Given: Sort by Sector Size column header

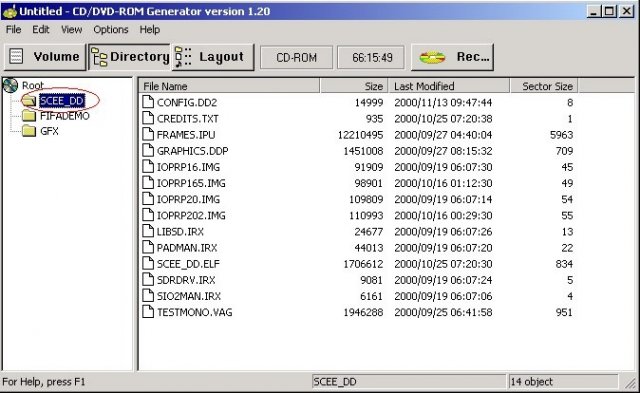Looking at the screenshot, I should [x=544, y=86].
